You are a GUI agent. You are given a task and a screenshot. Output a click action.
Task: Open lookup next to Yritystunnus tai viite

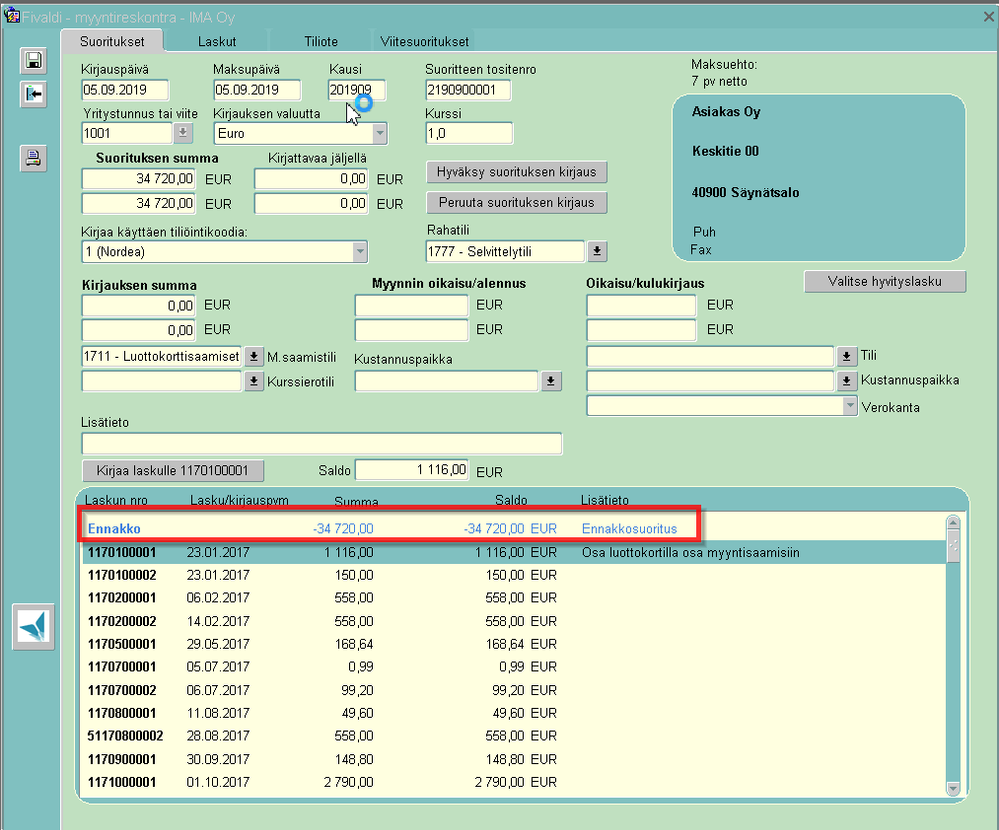coord(183,133)
